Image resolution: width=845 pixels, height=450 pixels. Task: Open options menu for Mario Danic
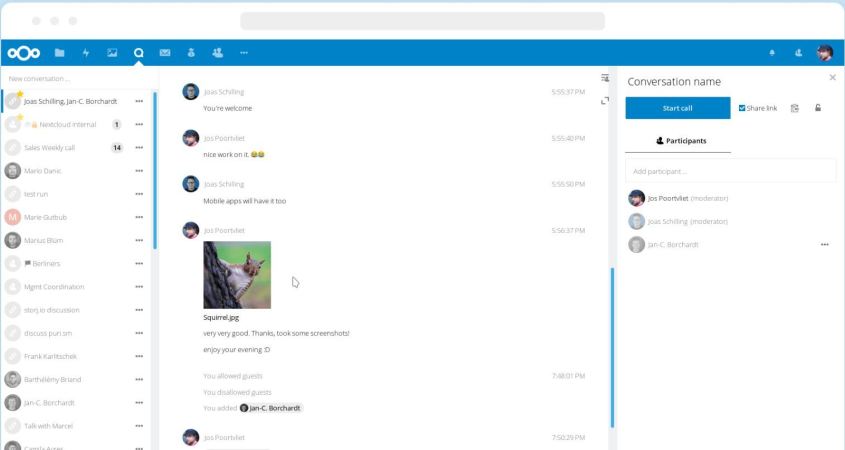pyautogui.click(x=139, y=171)
